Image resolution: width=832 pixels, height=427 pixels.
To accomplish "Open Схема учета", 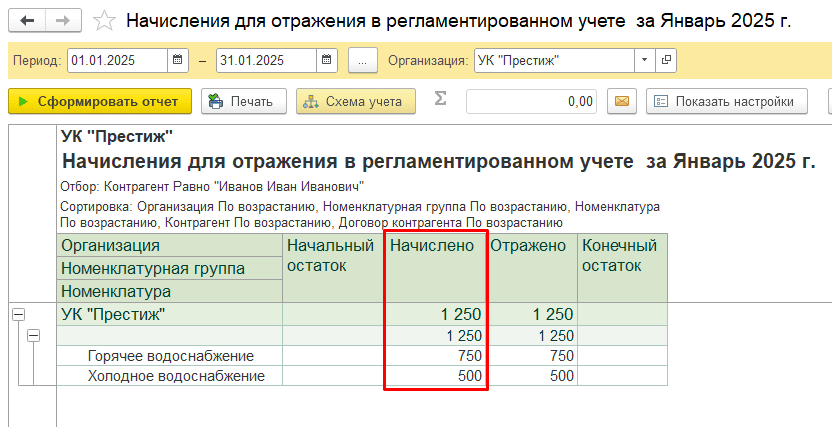I will pos(356,101).
